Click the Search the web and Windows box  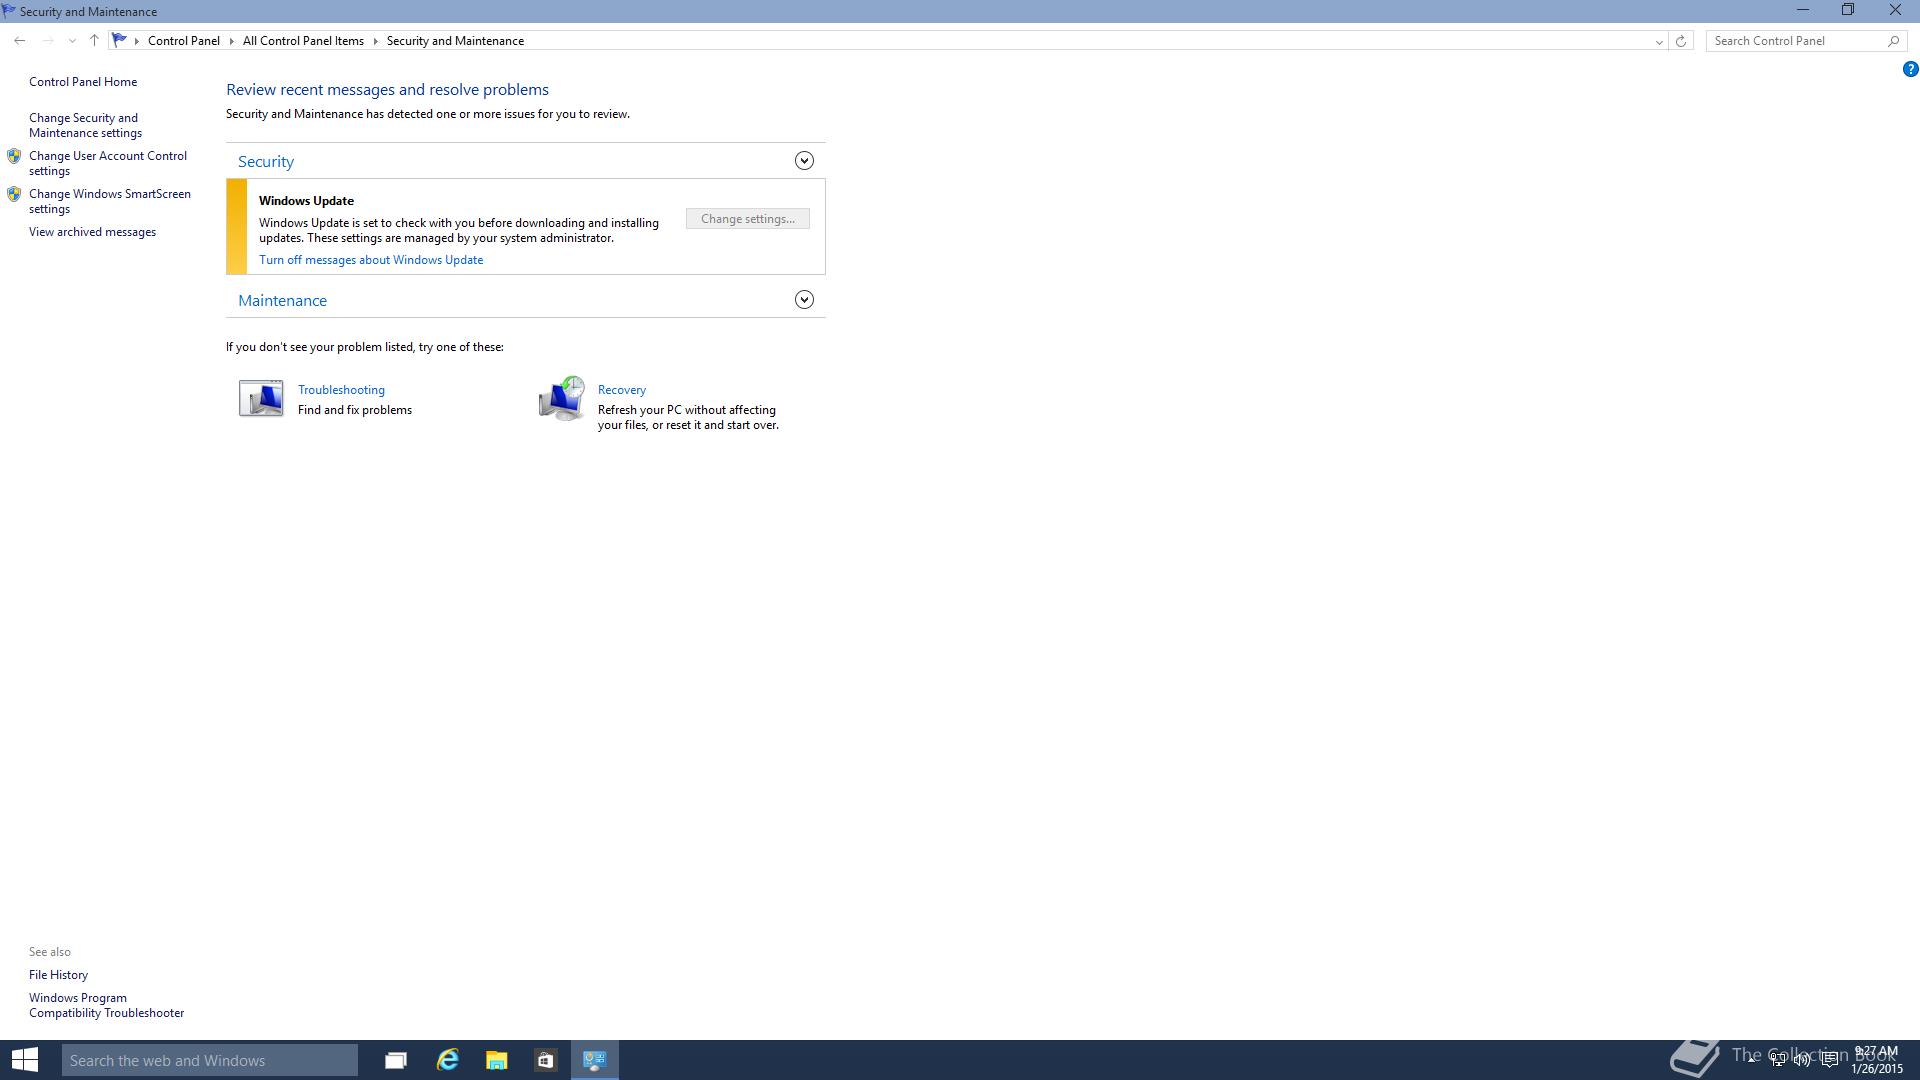tap(210, 1060)
